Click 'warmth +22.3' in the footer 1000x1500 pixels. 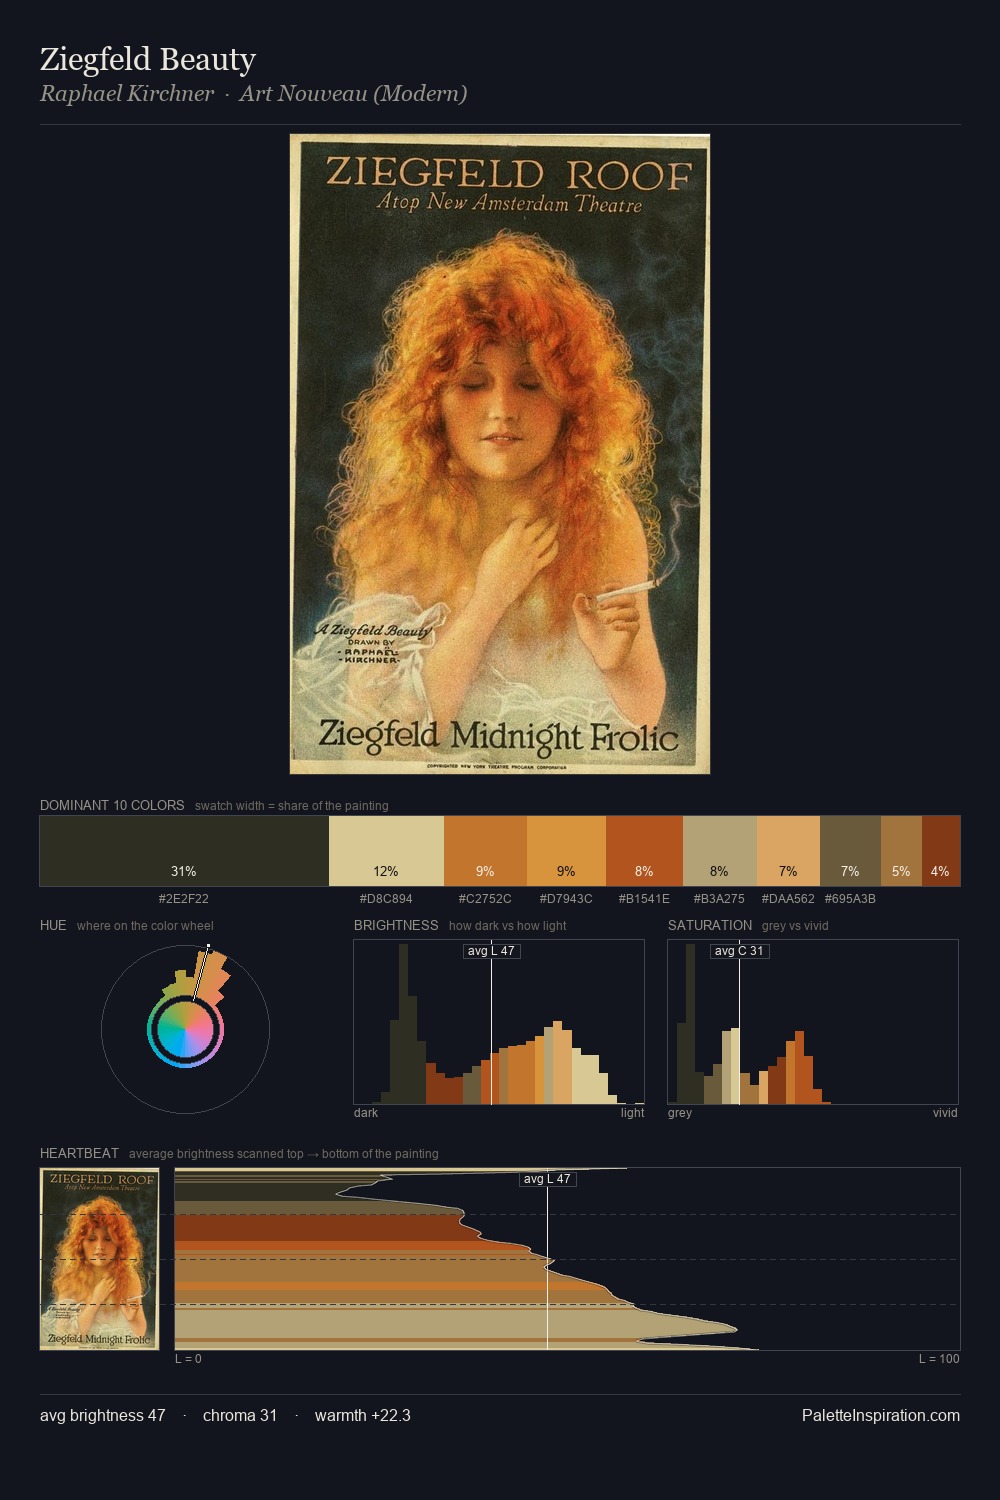click(363, 1415)
